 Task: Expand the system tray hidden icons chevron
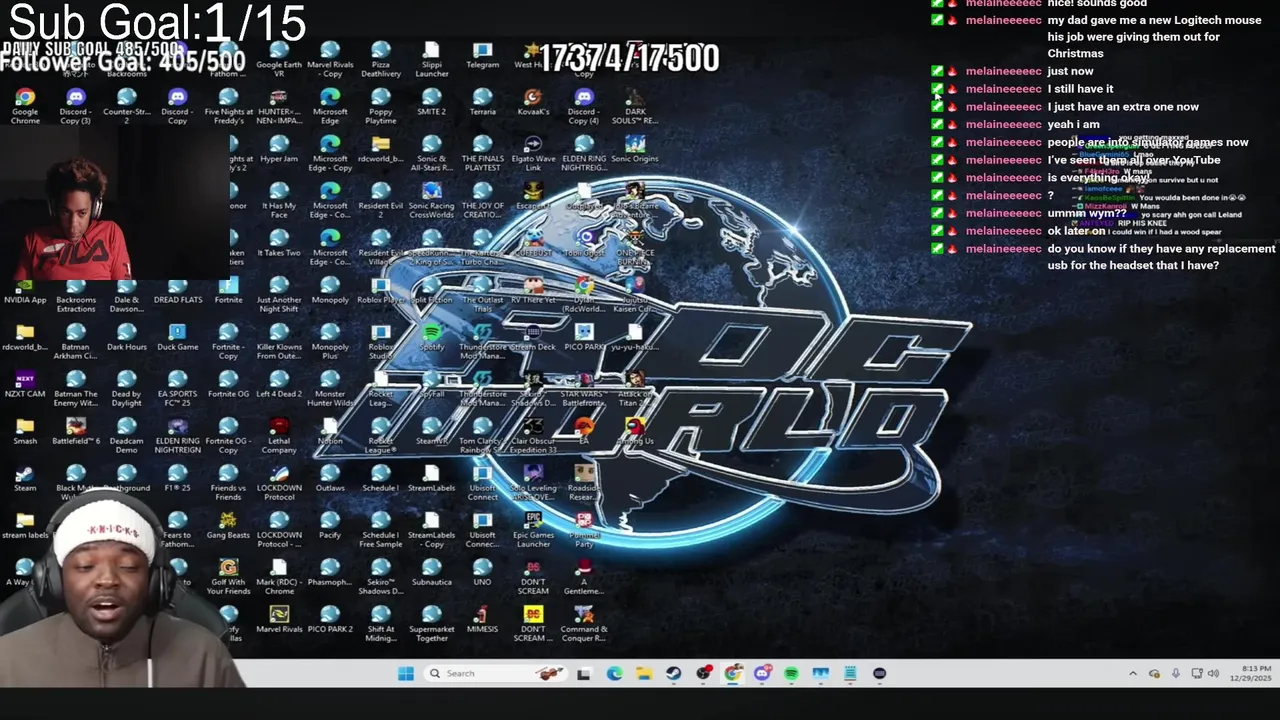click(x=1133, y=673)
